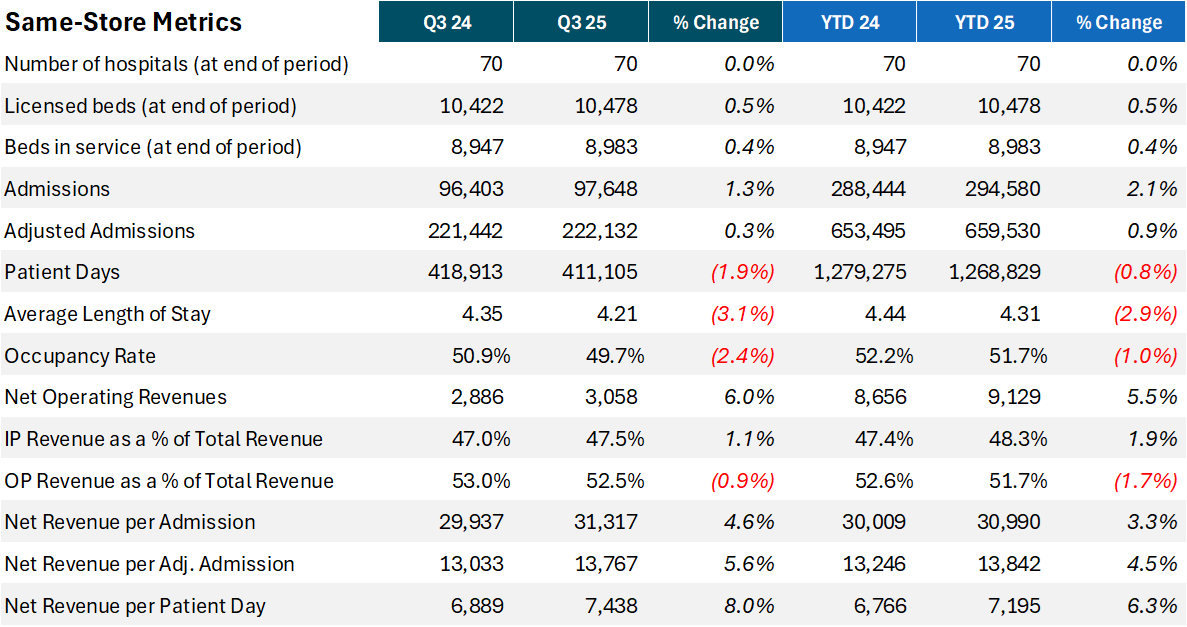This screenshot has height=627, width=1187.
Task: Select the YTD 24 column header
Action: pyautogui.click(x=849, y=22)
